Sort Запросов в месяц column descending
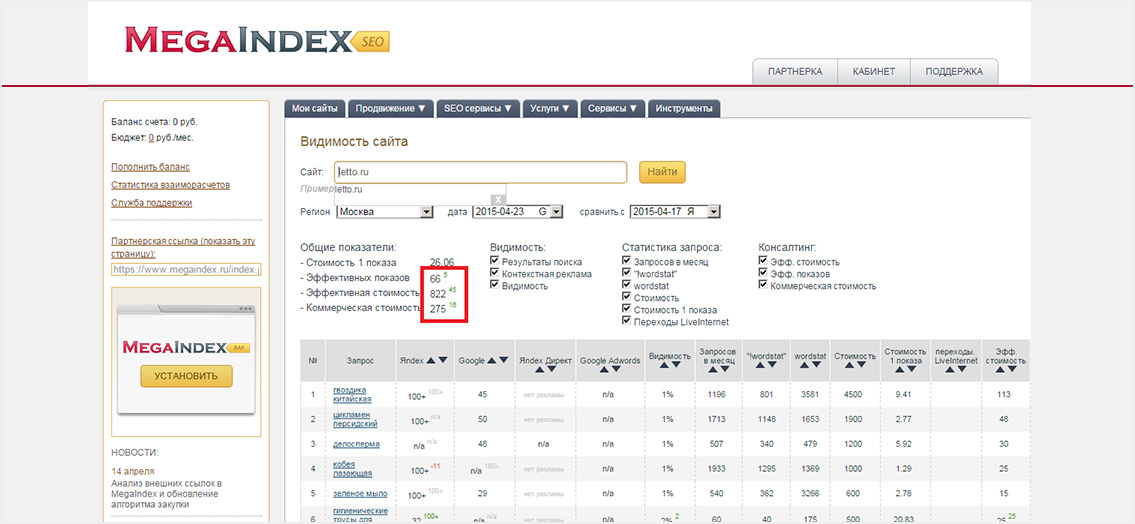 tap(725, 369)
